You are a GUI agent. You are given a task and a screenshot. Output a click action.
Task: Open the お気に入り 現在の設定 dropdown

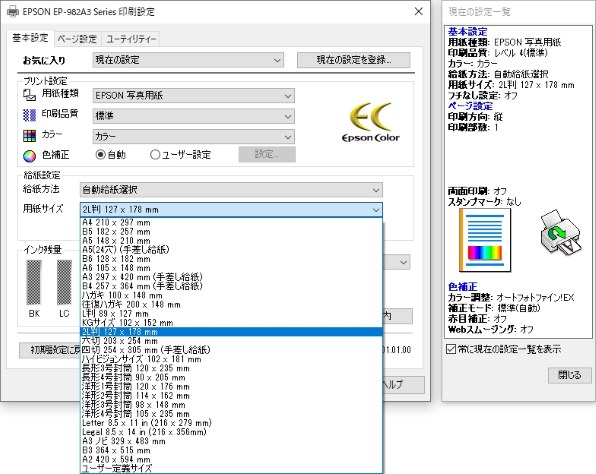(x=188, y=60)
